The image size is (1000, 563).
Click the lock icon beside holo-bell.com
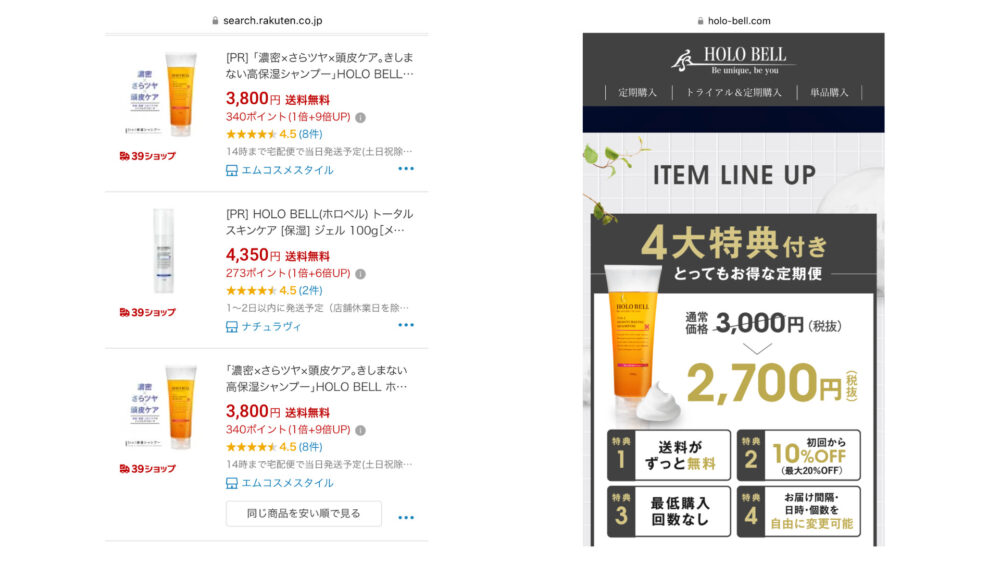(700, 21)
